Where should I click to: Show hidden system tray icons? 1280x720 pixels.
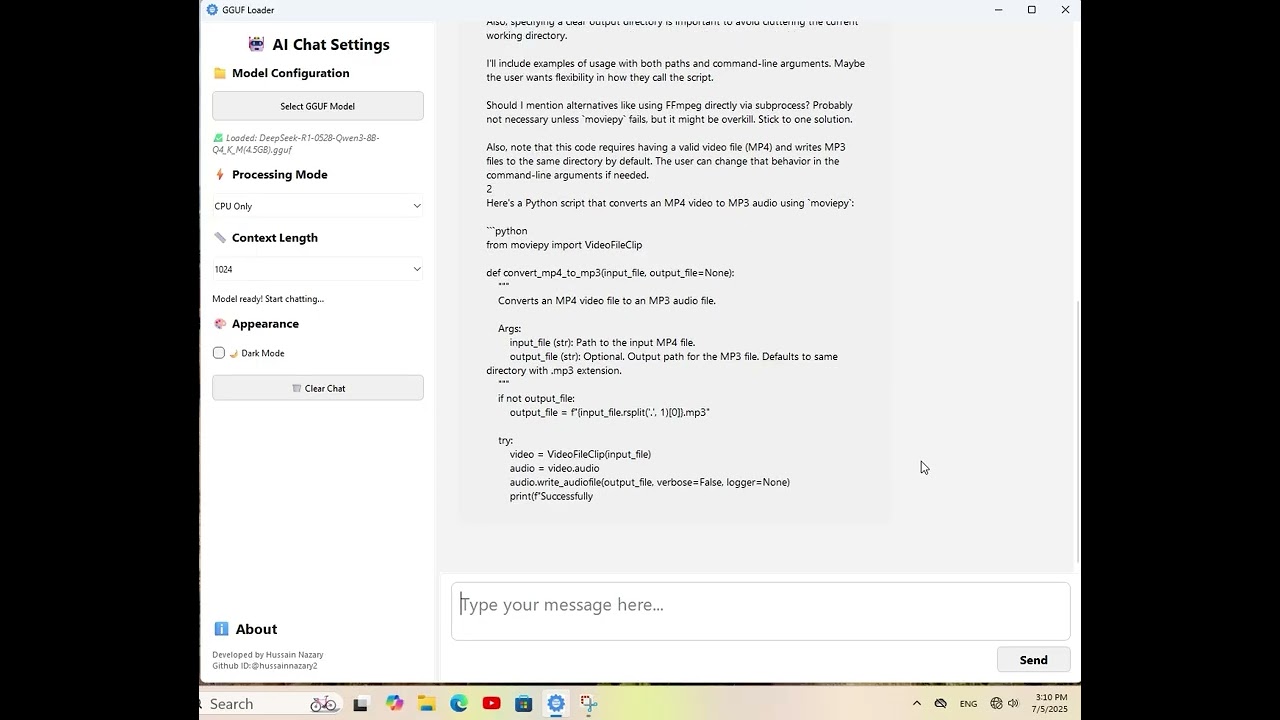coord(916,704)
